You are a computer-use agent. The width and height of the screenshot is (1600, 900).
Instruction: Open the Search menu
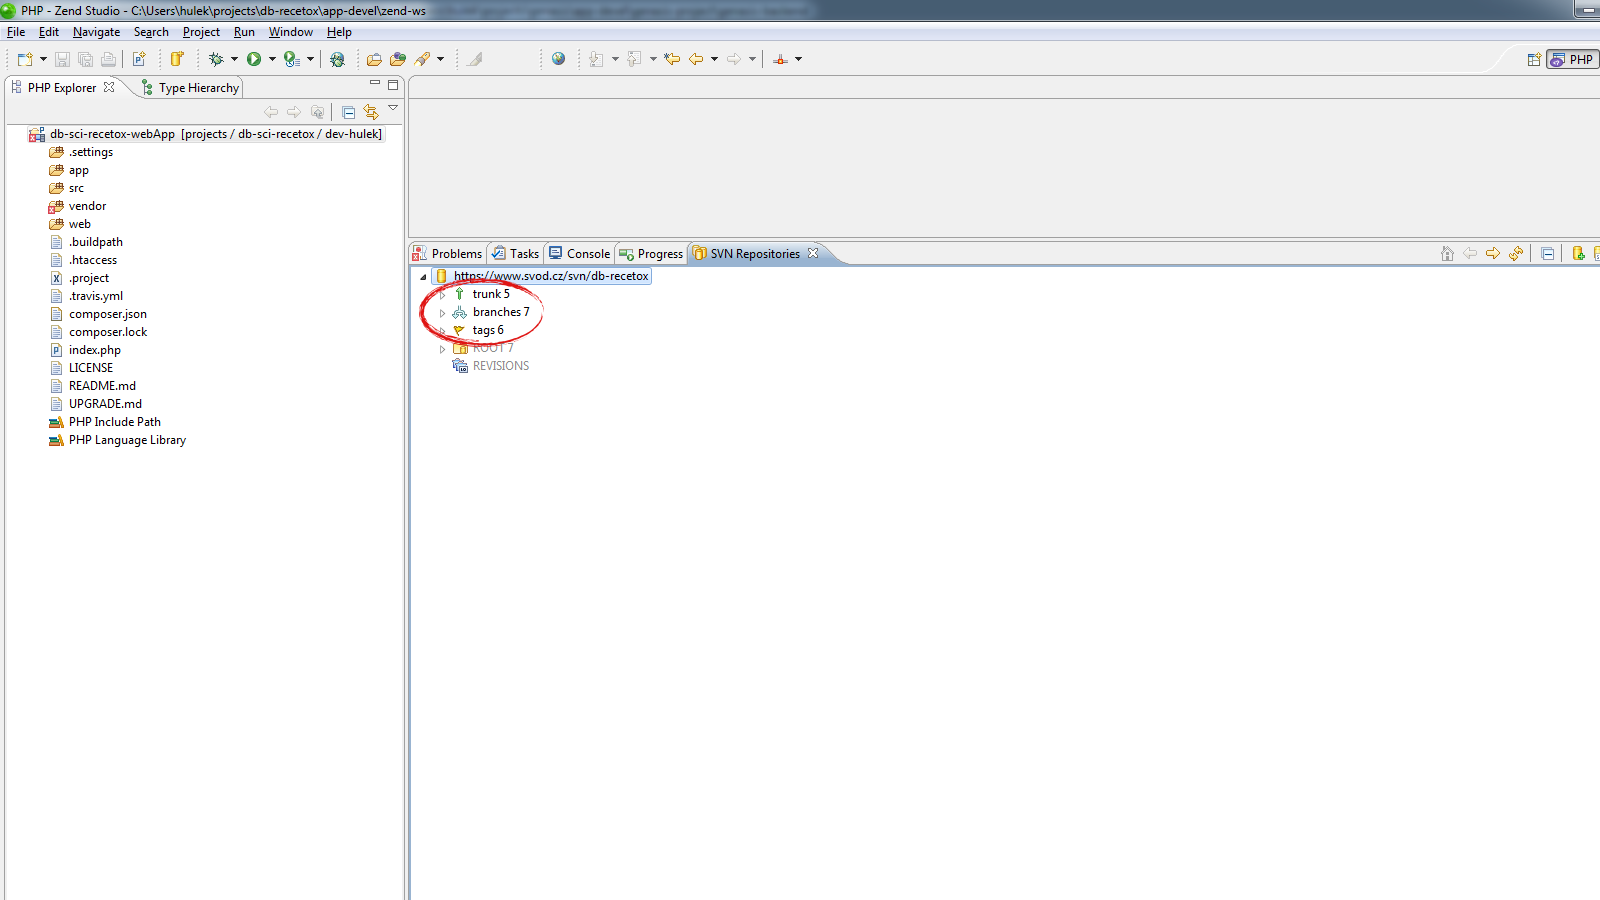tap(151, 32)
